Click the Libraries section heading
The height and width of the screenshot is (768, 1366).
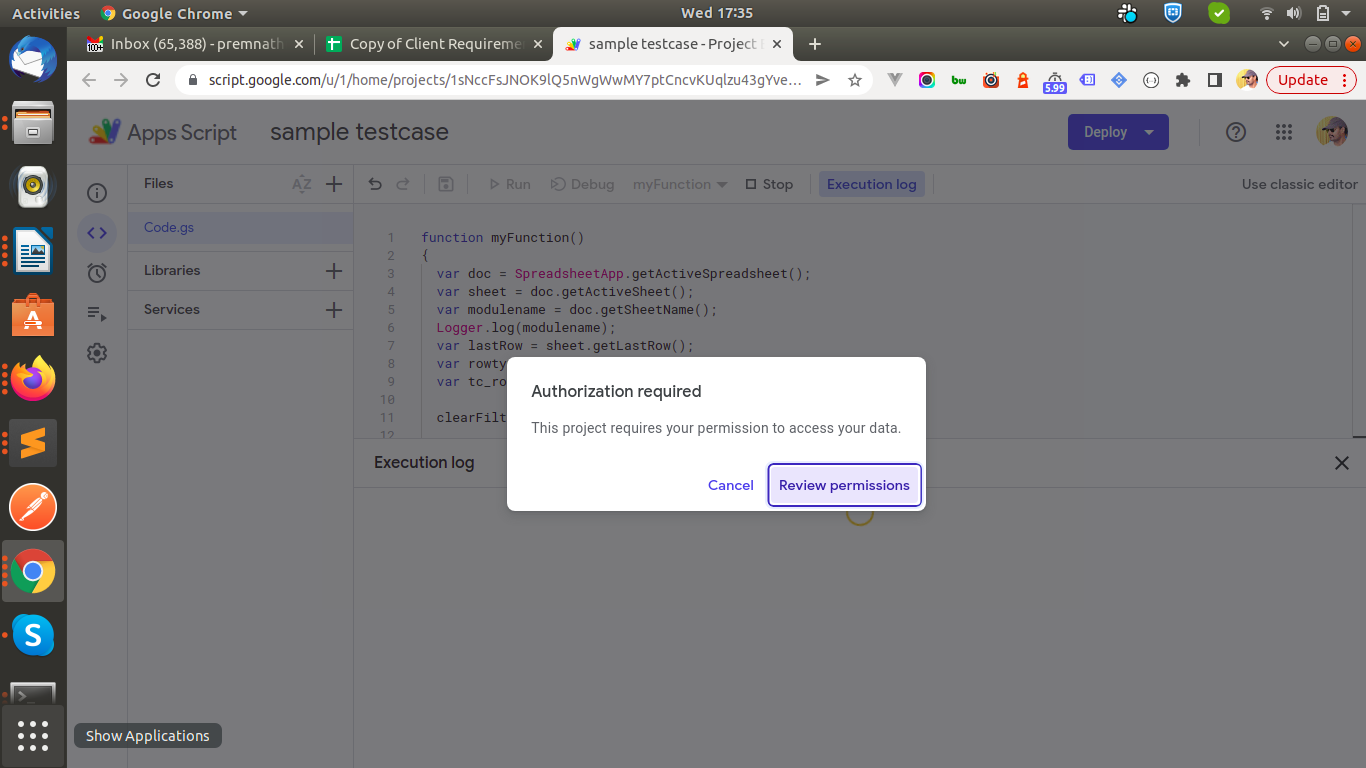click(x=172, y=271)
